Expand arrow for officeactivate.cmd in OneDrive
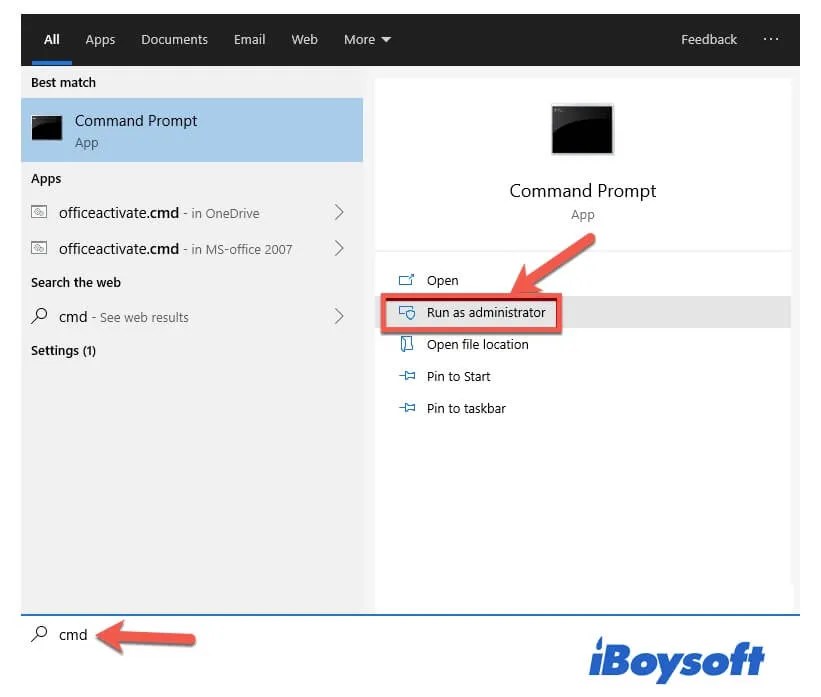The width and height of the screenshot is (821, 697). click(339, 212)
